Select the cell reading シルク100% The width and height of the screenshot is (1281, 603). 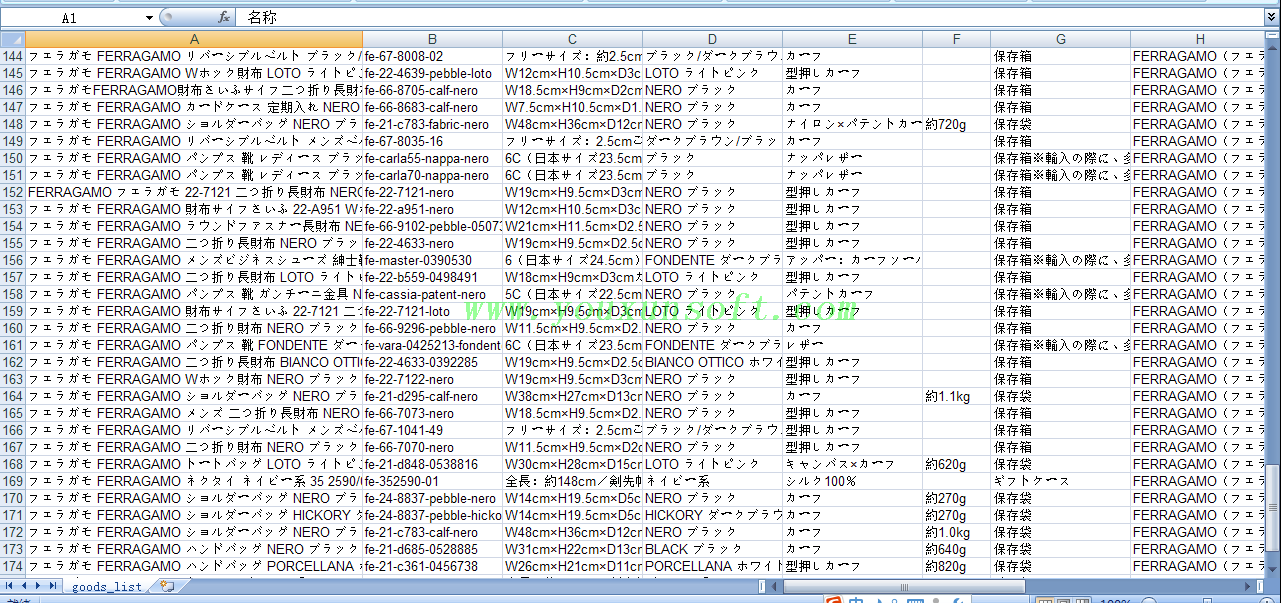tap(852, 481)
